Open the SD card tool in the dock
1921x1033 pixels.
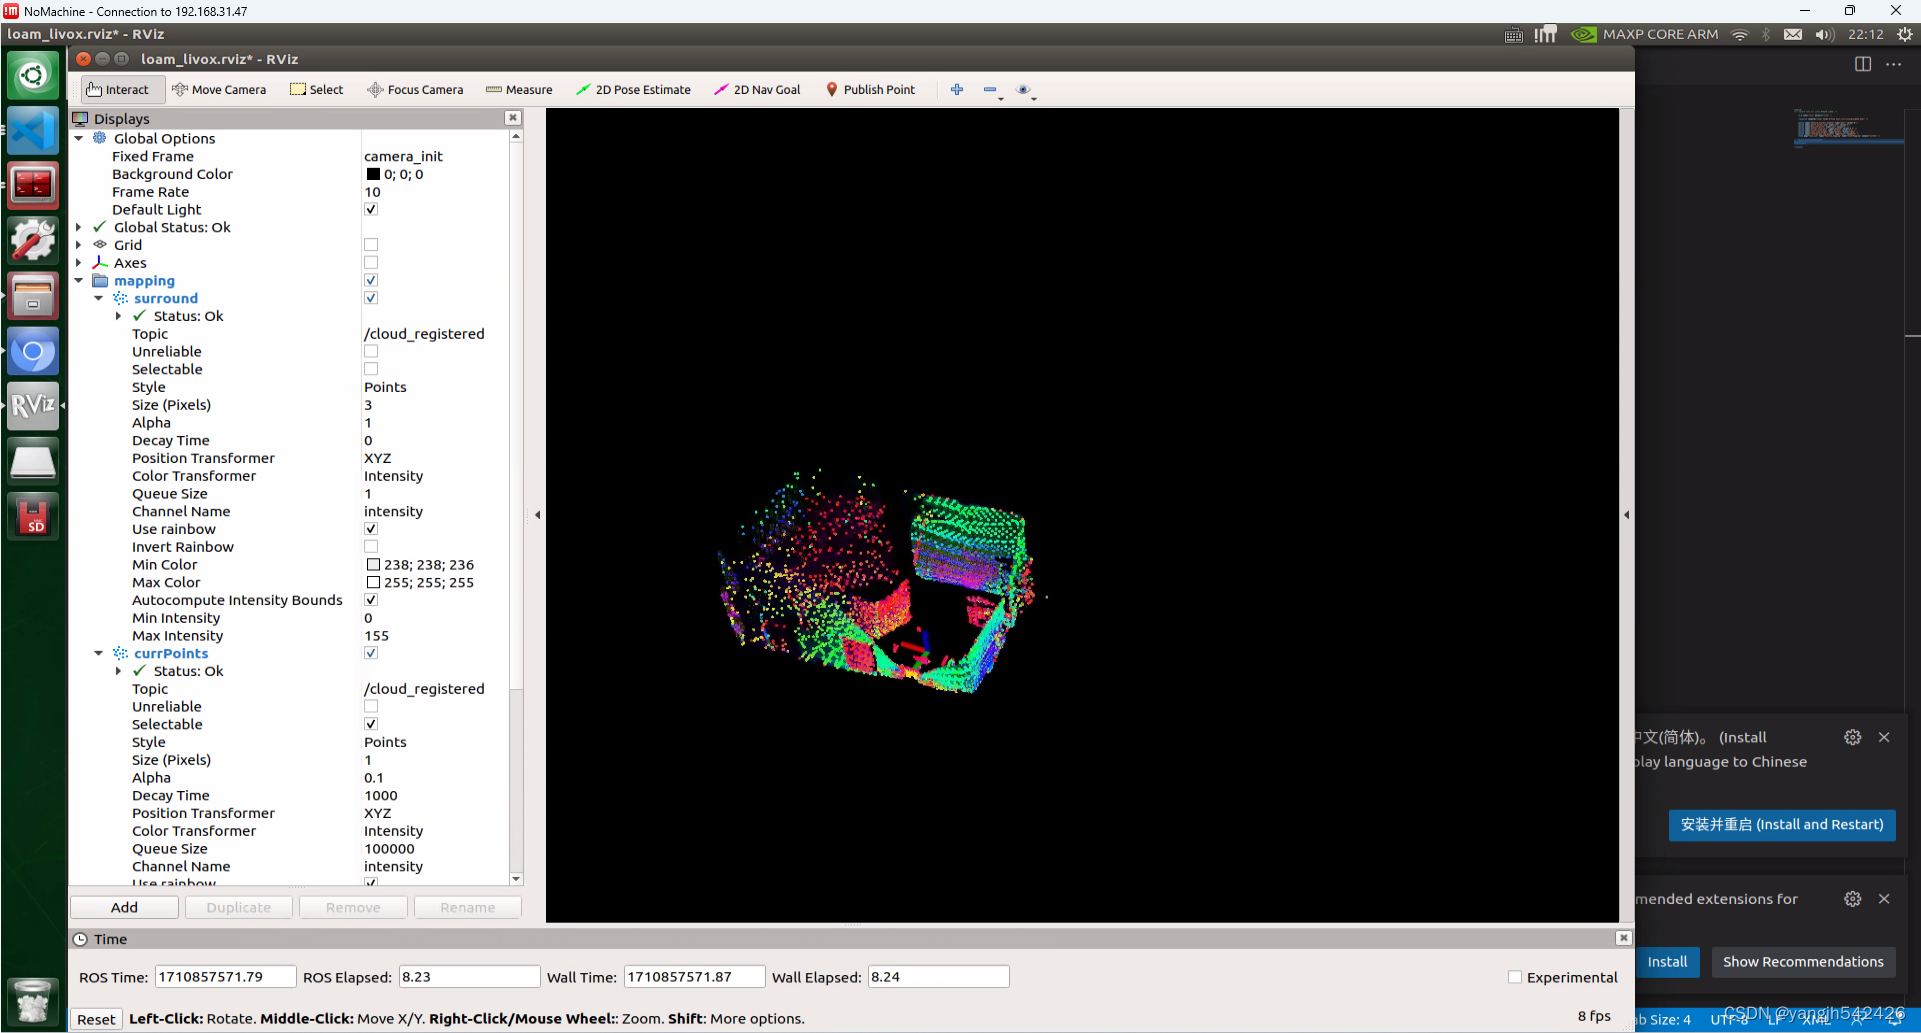(33, 517)
